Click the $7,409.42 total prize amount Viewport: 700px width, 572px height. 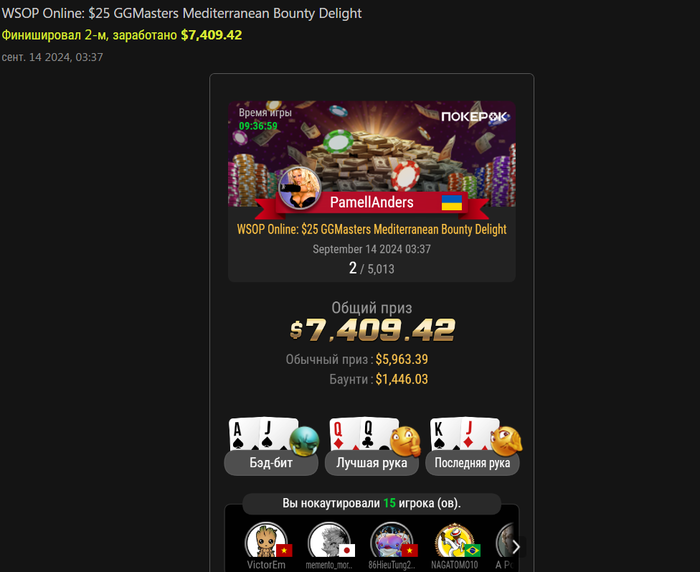click(x=372, y=330)
